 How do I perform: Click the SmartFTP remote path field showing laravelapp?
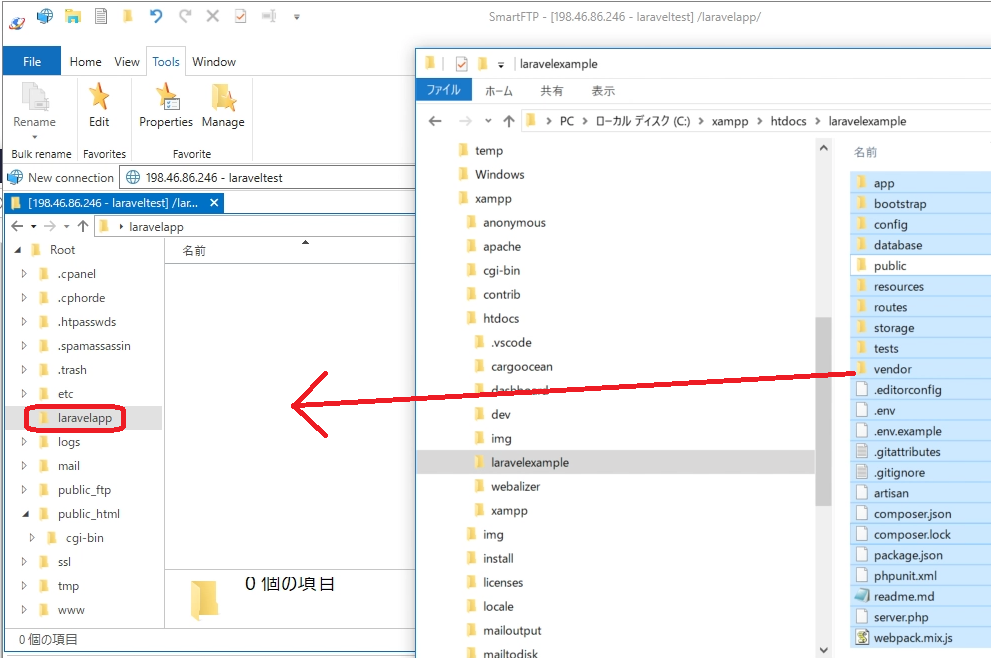point(255,226)
